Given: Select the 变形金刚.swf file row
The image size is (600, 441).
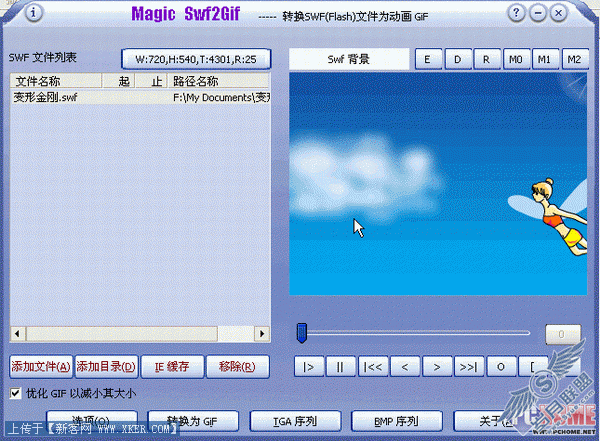Looking at the screenshot, I should pyautogui.click(x=140, y=97).
